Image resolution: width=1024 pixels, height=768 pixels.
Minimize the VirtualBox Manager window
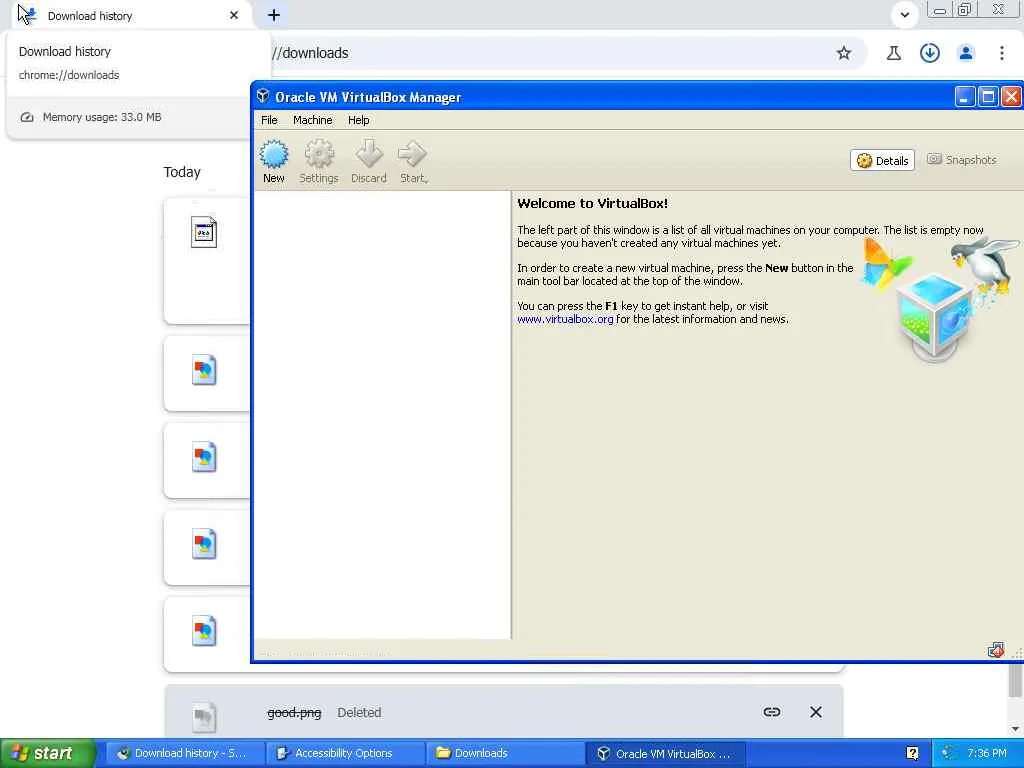(x=965, y=97)
